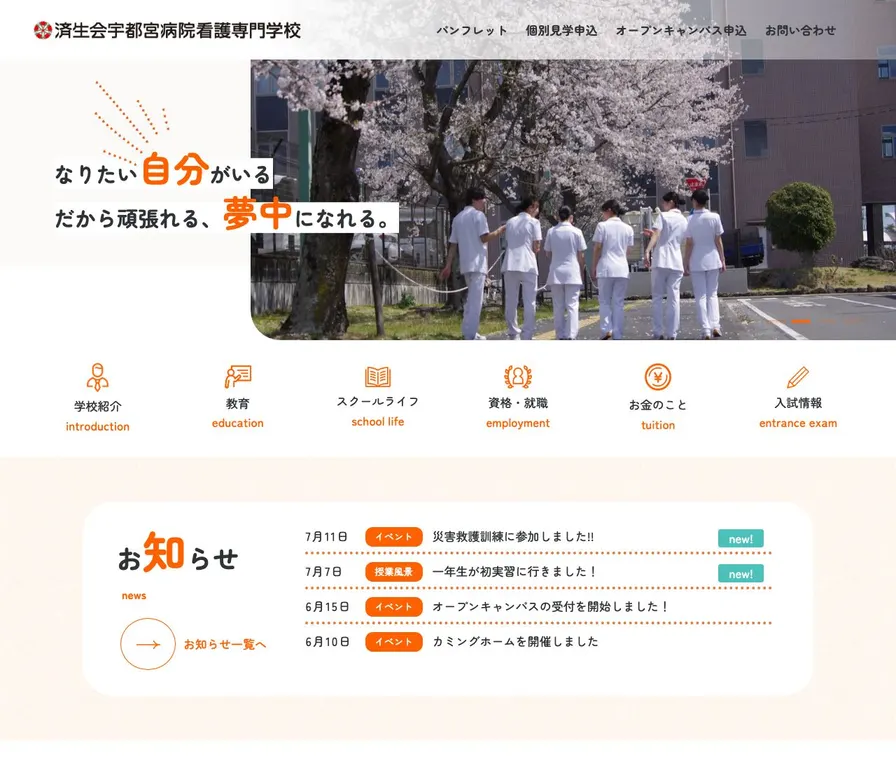The height and width of the screenshot is (770, 896).
Task: Open the 教育 label link
Action: tap(238, 403)
